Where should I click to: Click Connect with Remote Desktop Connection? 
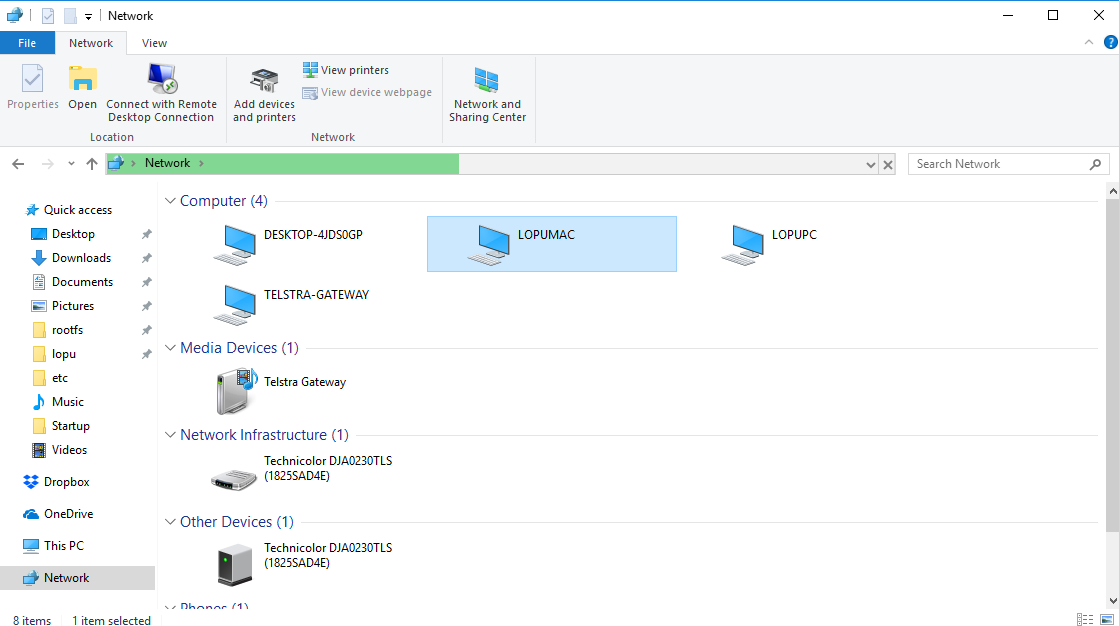161,90
